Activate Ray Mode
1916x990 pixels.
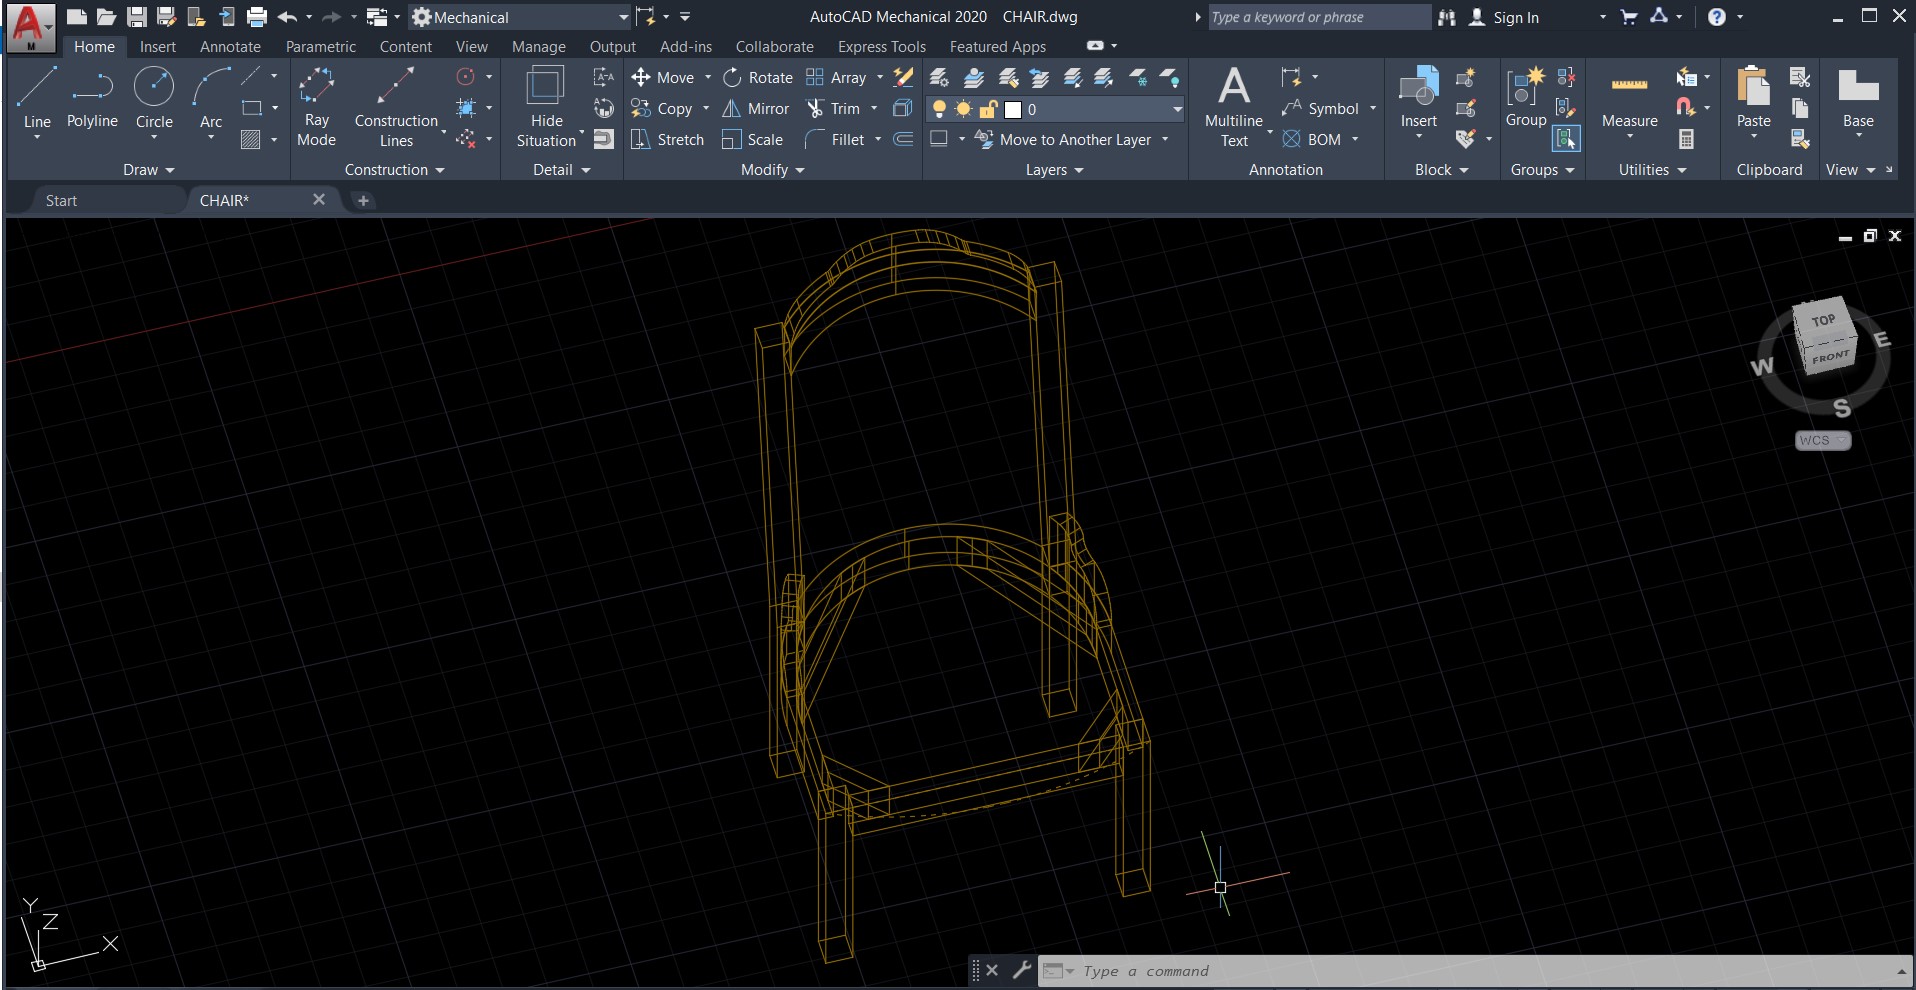[316, 107]
